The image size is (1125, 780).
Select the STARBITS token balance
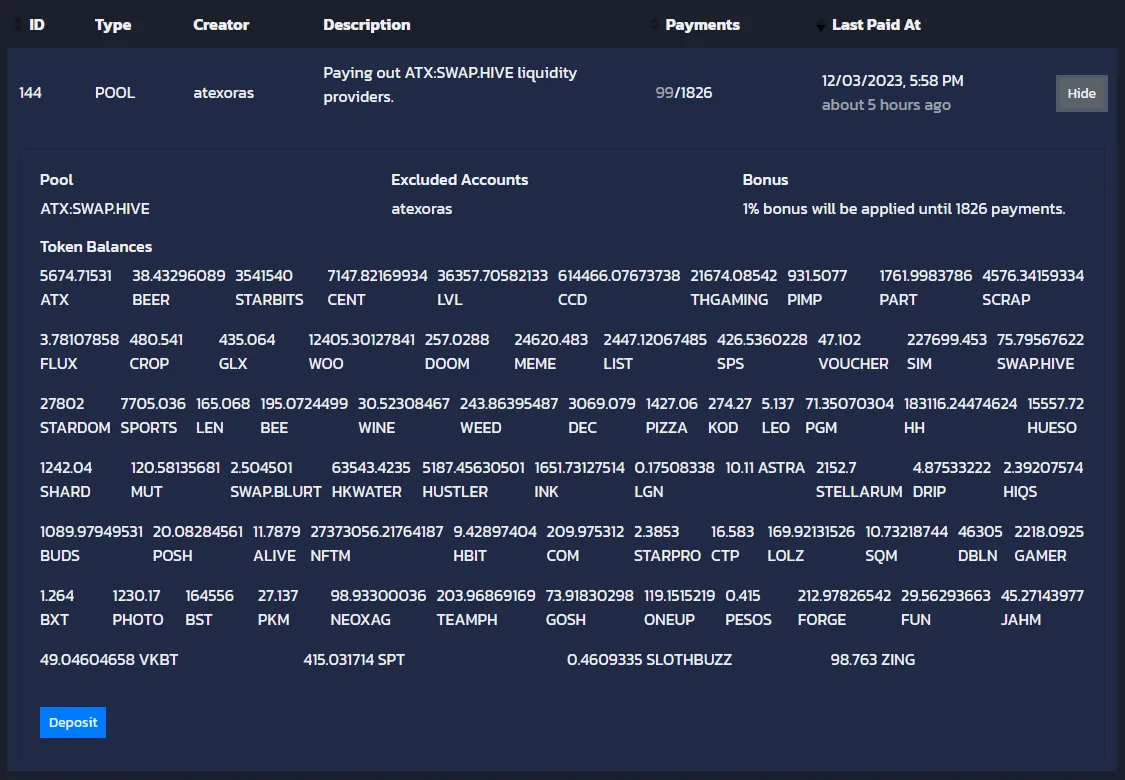[265, 287]
